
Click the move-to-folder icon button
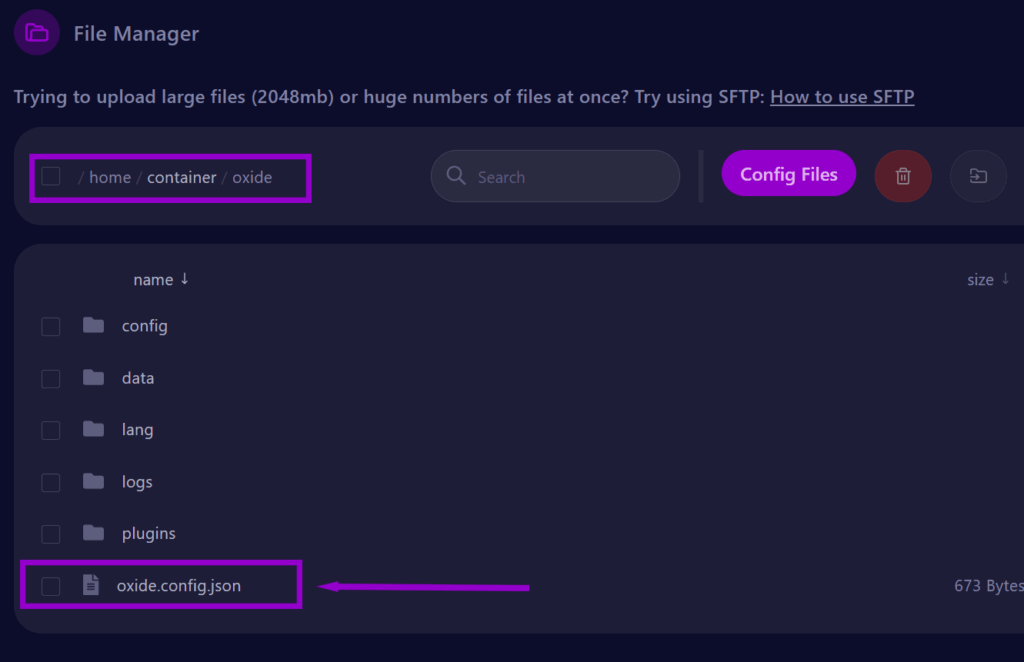pos(978,177)
